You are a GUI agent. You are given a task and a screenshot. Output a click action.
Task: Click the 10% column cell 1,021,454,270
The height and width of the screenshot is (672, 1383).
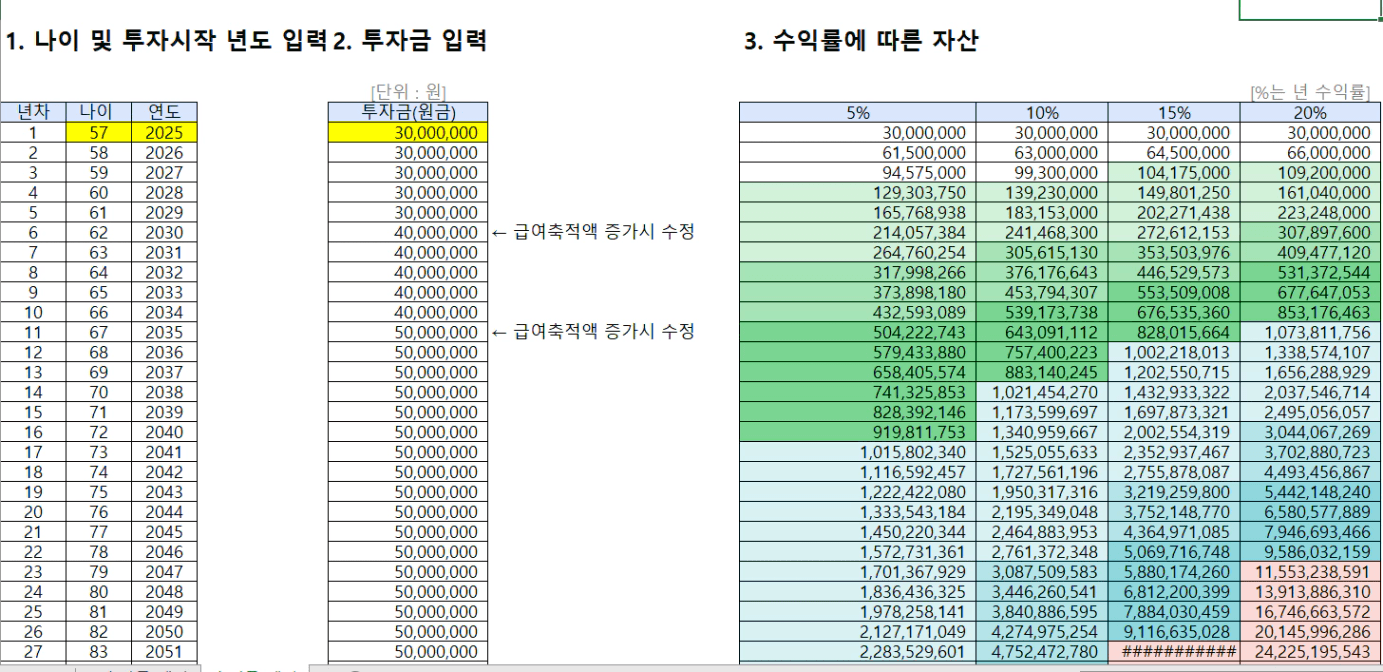pos(1042,392)
